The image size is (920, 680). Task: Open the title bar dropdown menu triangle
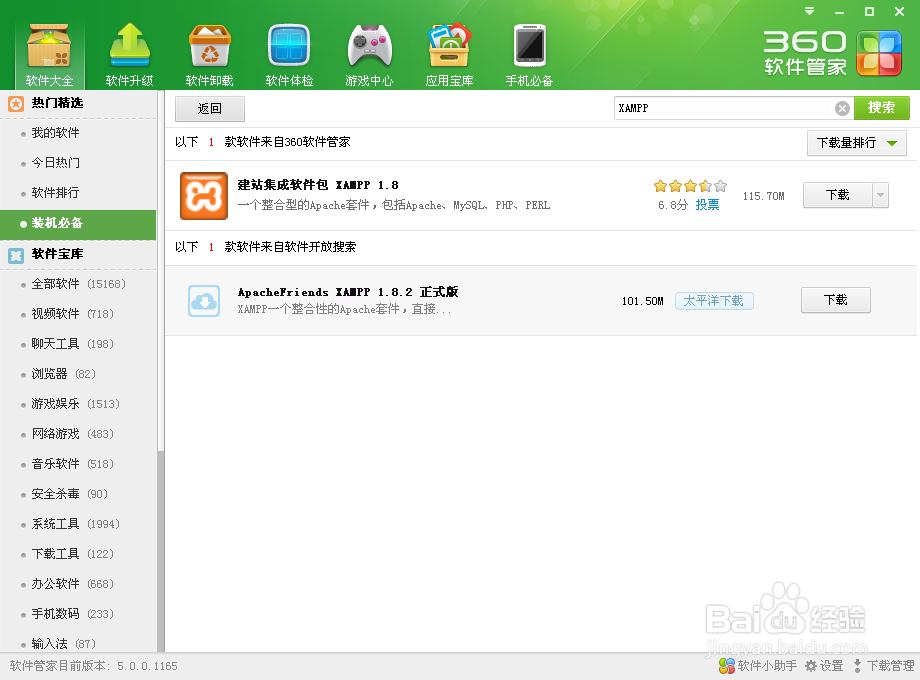(810, 11)
